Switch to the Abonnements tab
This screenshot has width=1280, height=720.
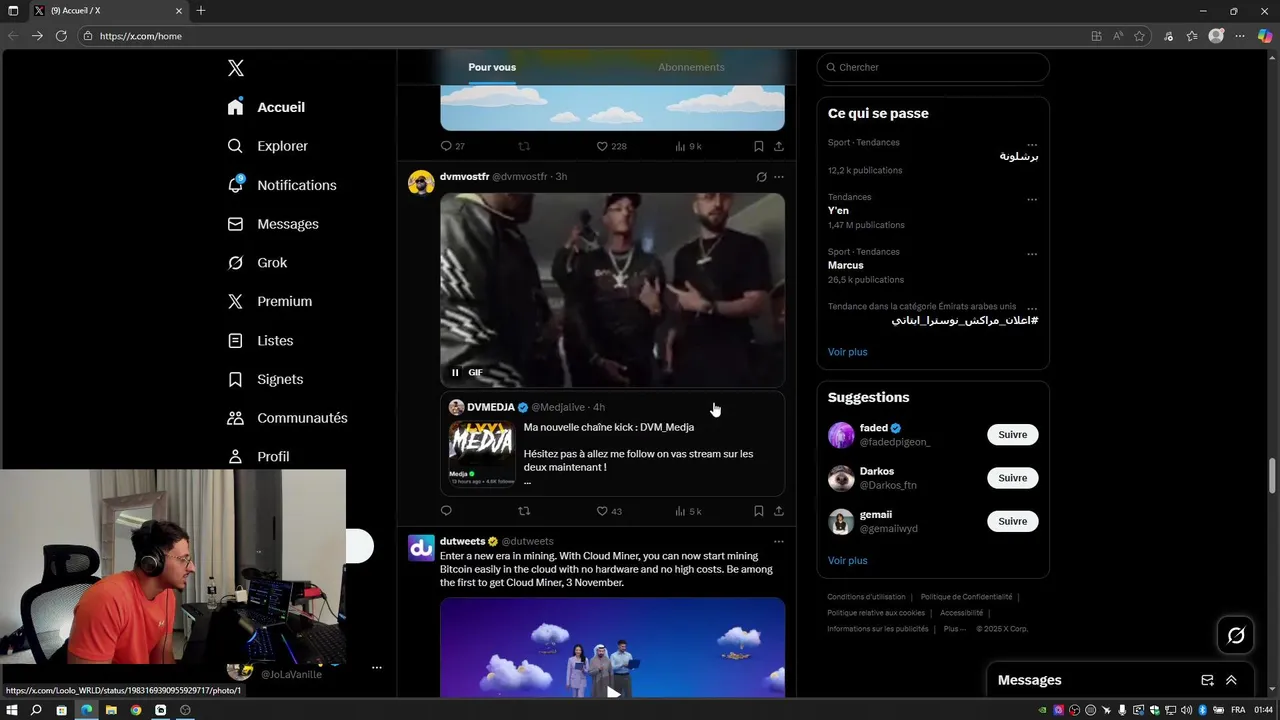(691, 67)
